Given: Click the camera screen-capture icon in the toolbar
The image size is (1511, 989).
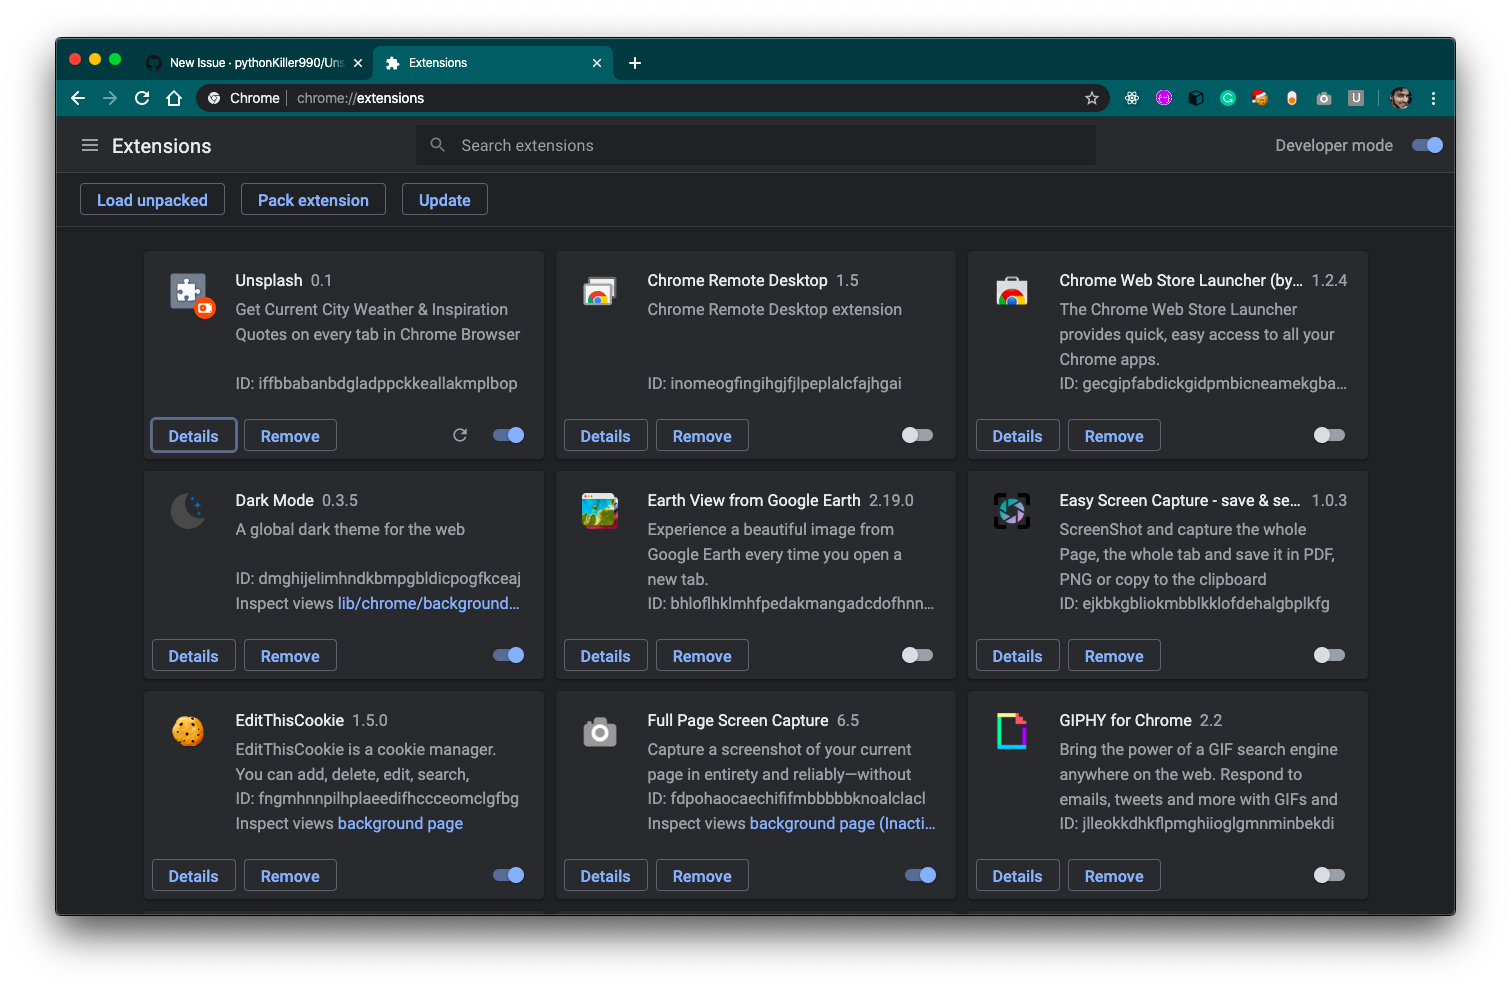Looking at the screenshot, I should coord(1324,98).
